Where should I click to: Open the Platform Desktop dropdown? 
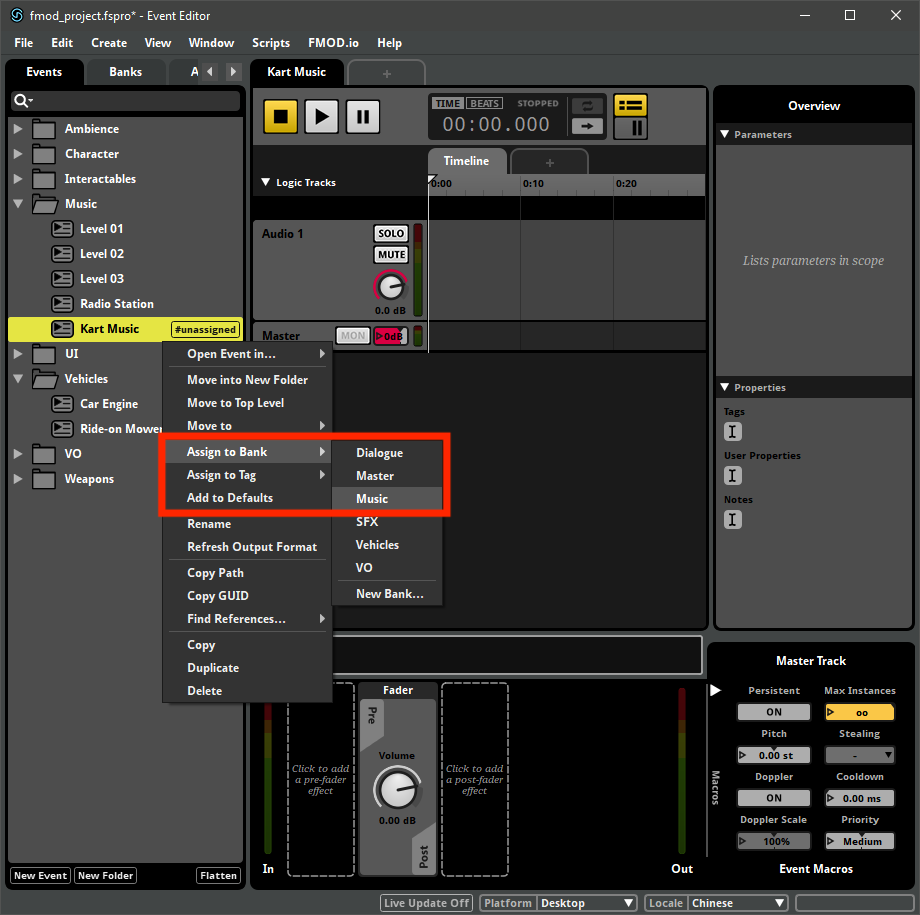tap(587, 902)
